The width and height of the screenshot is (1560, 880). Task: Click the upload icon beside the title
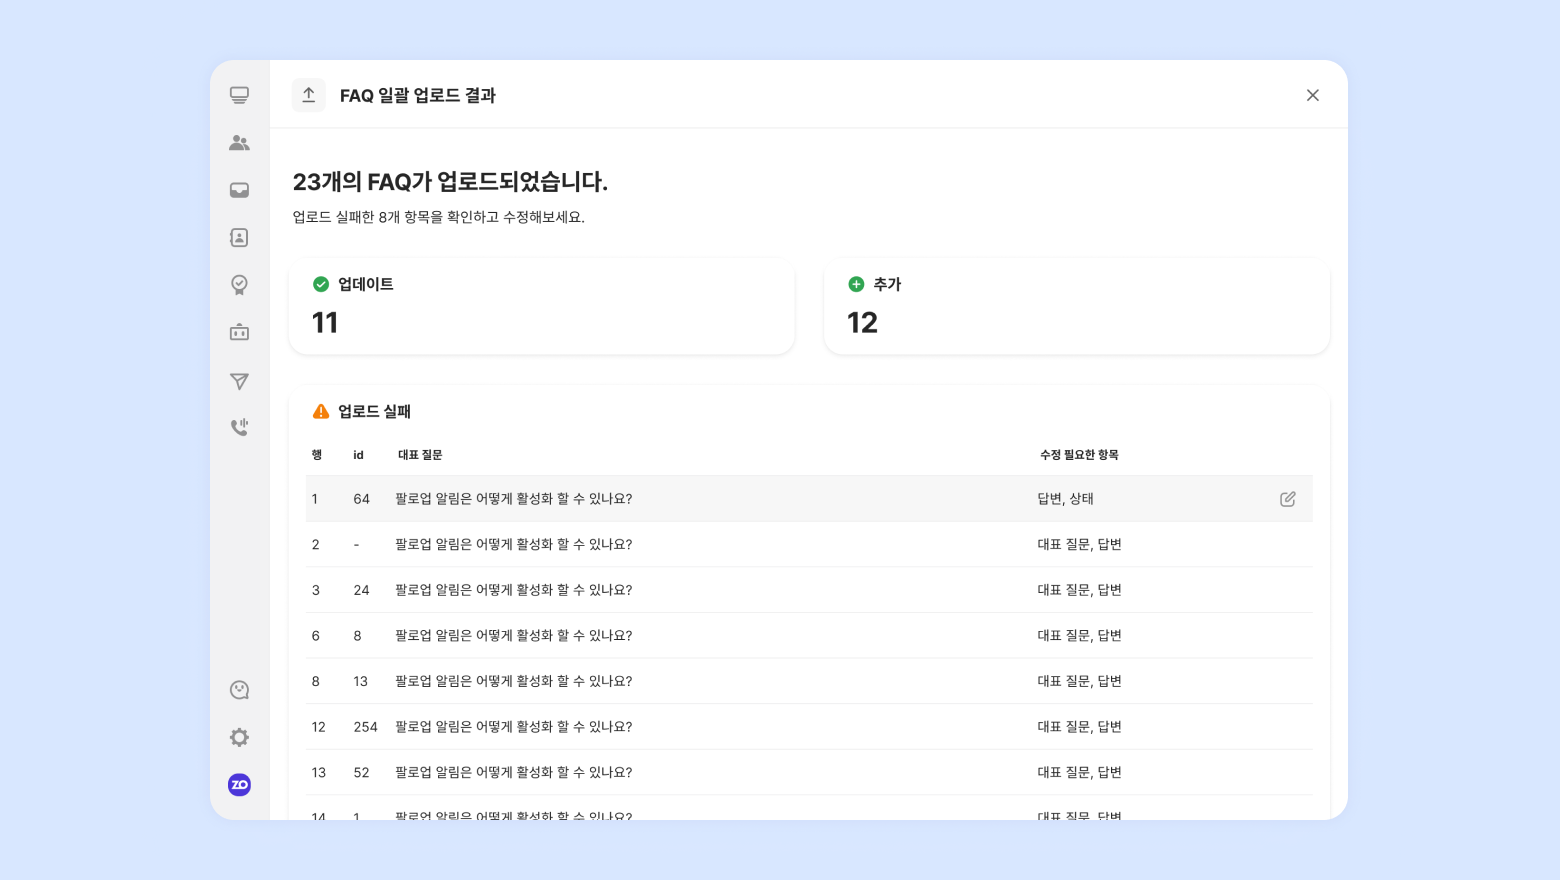(309, 95)
